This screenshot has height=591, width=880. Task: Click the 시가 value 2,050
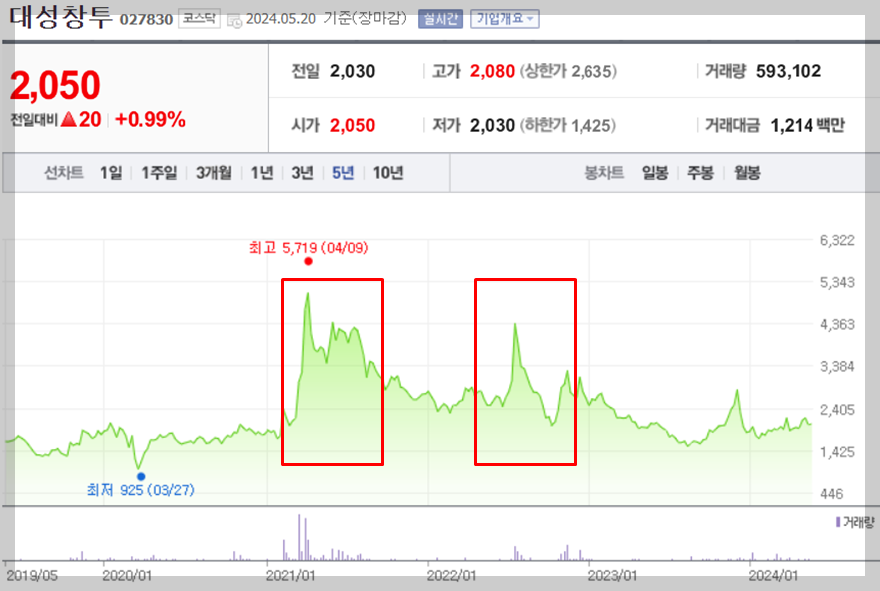(x=352, y=125)
